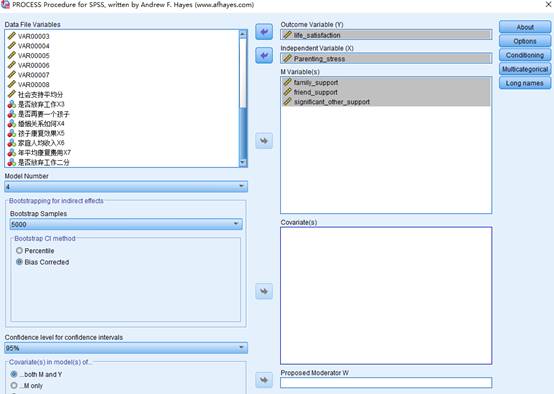Click the arrow button beside Independent Variable

(x=264, y=55)
